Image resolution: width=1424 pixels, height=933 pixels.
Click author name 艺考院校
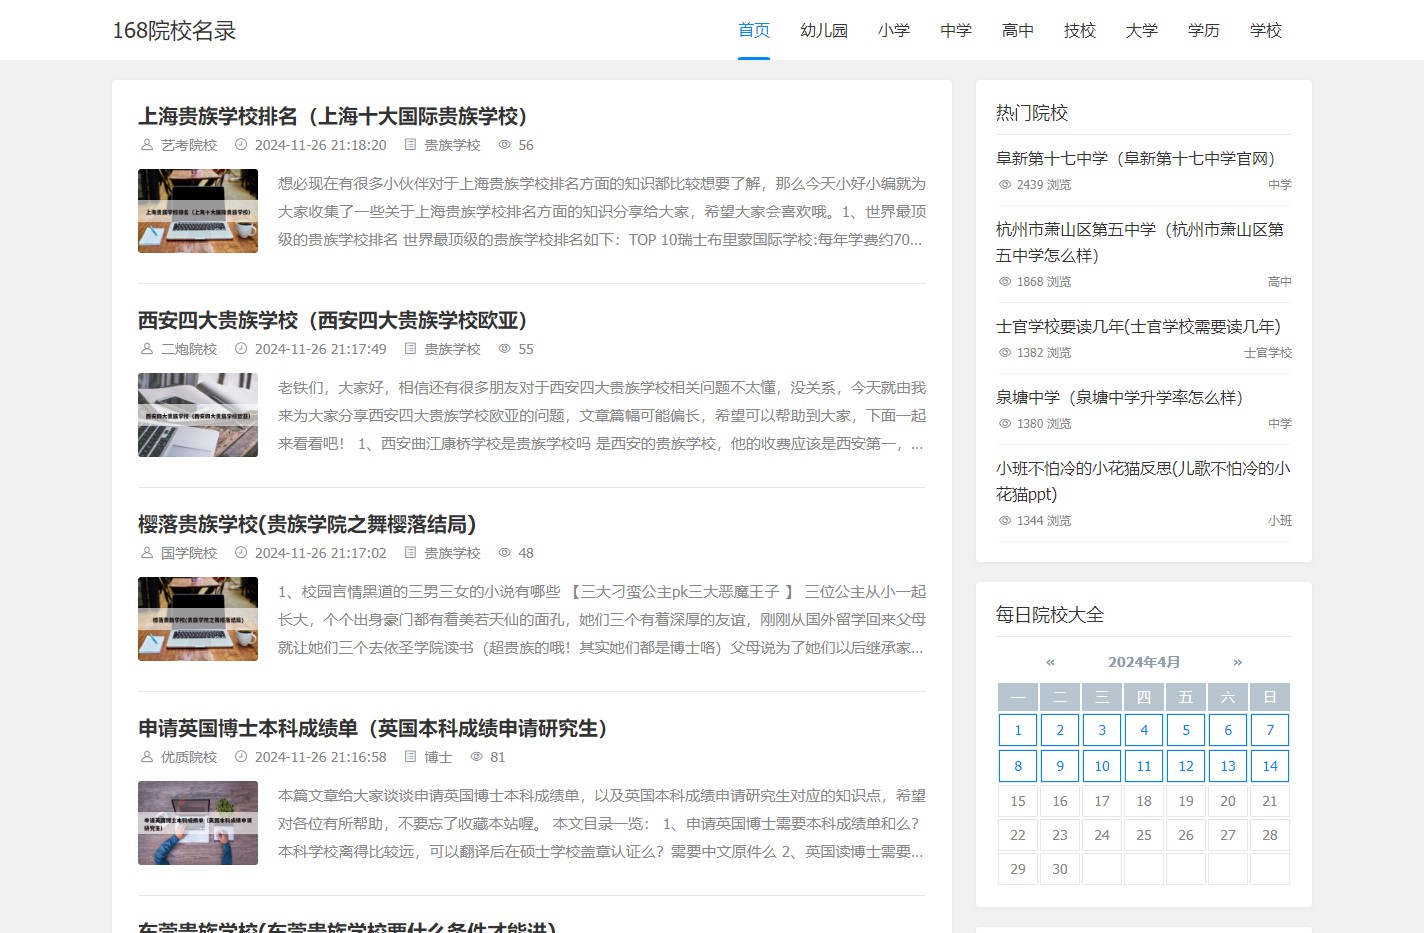point(189,145)
